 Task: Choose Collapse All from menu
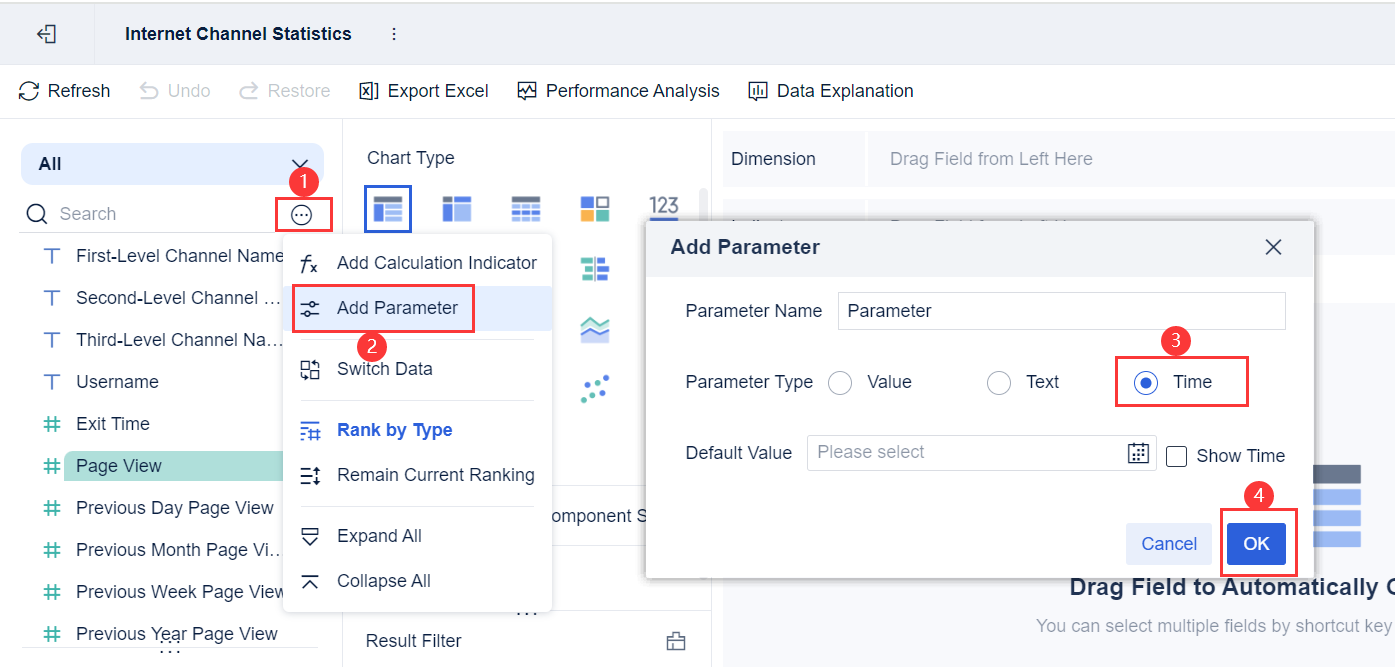[383, 581]
